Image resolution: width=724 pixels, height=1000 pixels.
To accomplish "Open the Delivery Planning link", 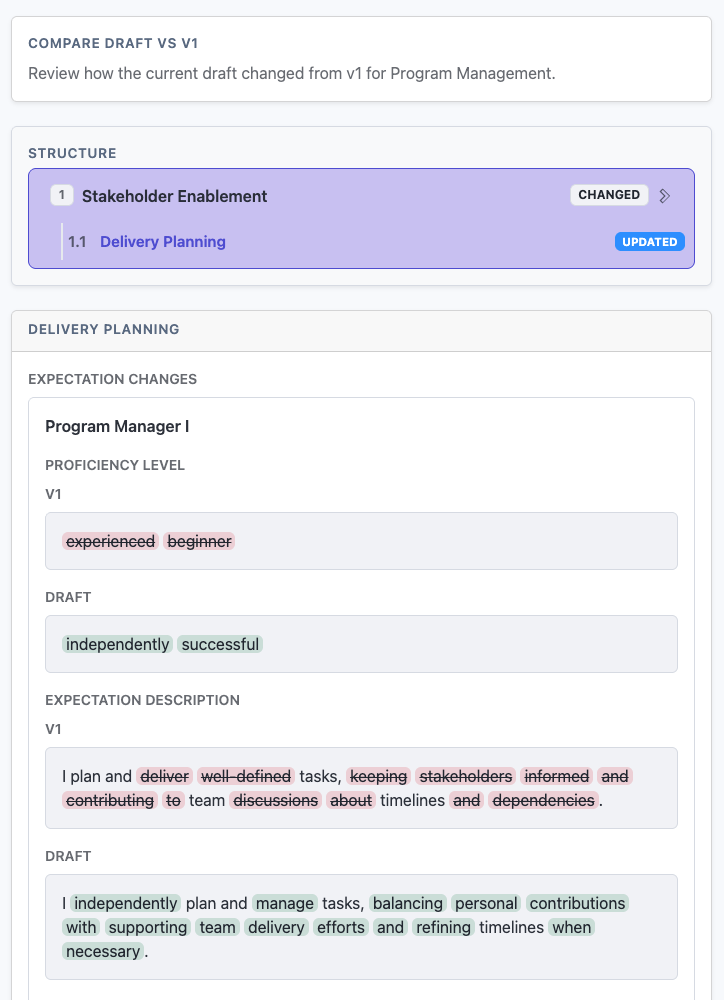I will tap(162, 242).
